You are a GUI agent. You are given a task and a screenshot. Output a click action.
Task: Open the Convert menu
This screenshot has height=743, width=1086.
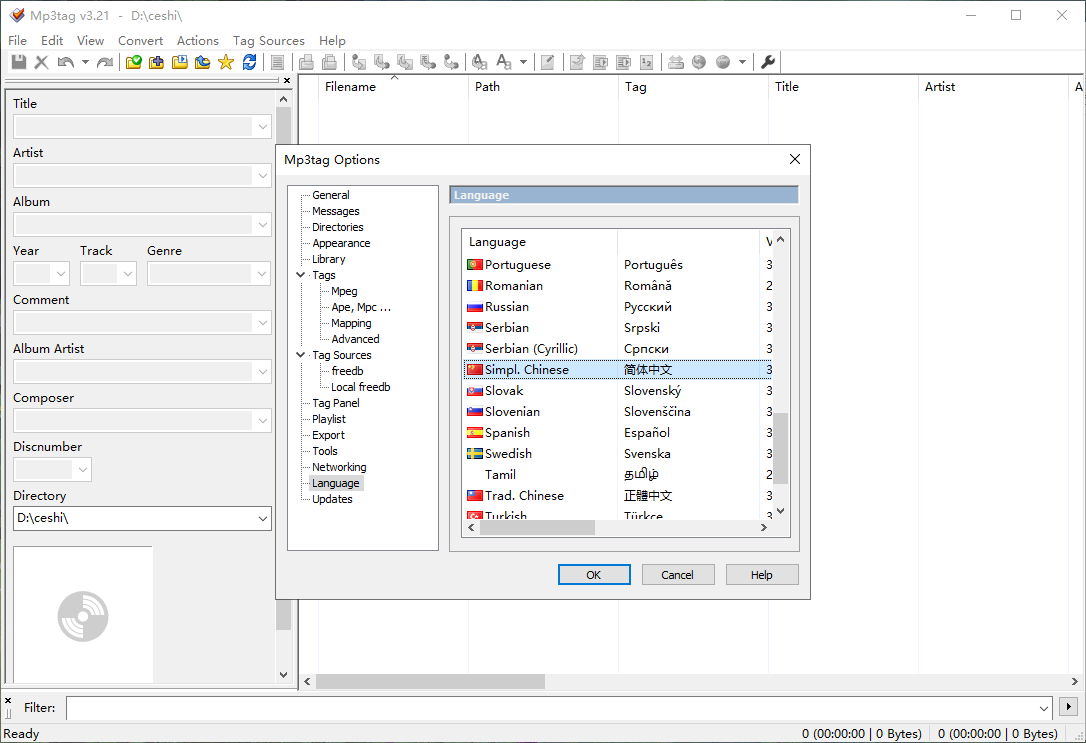point(141,41)
